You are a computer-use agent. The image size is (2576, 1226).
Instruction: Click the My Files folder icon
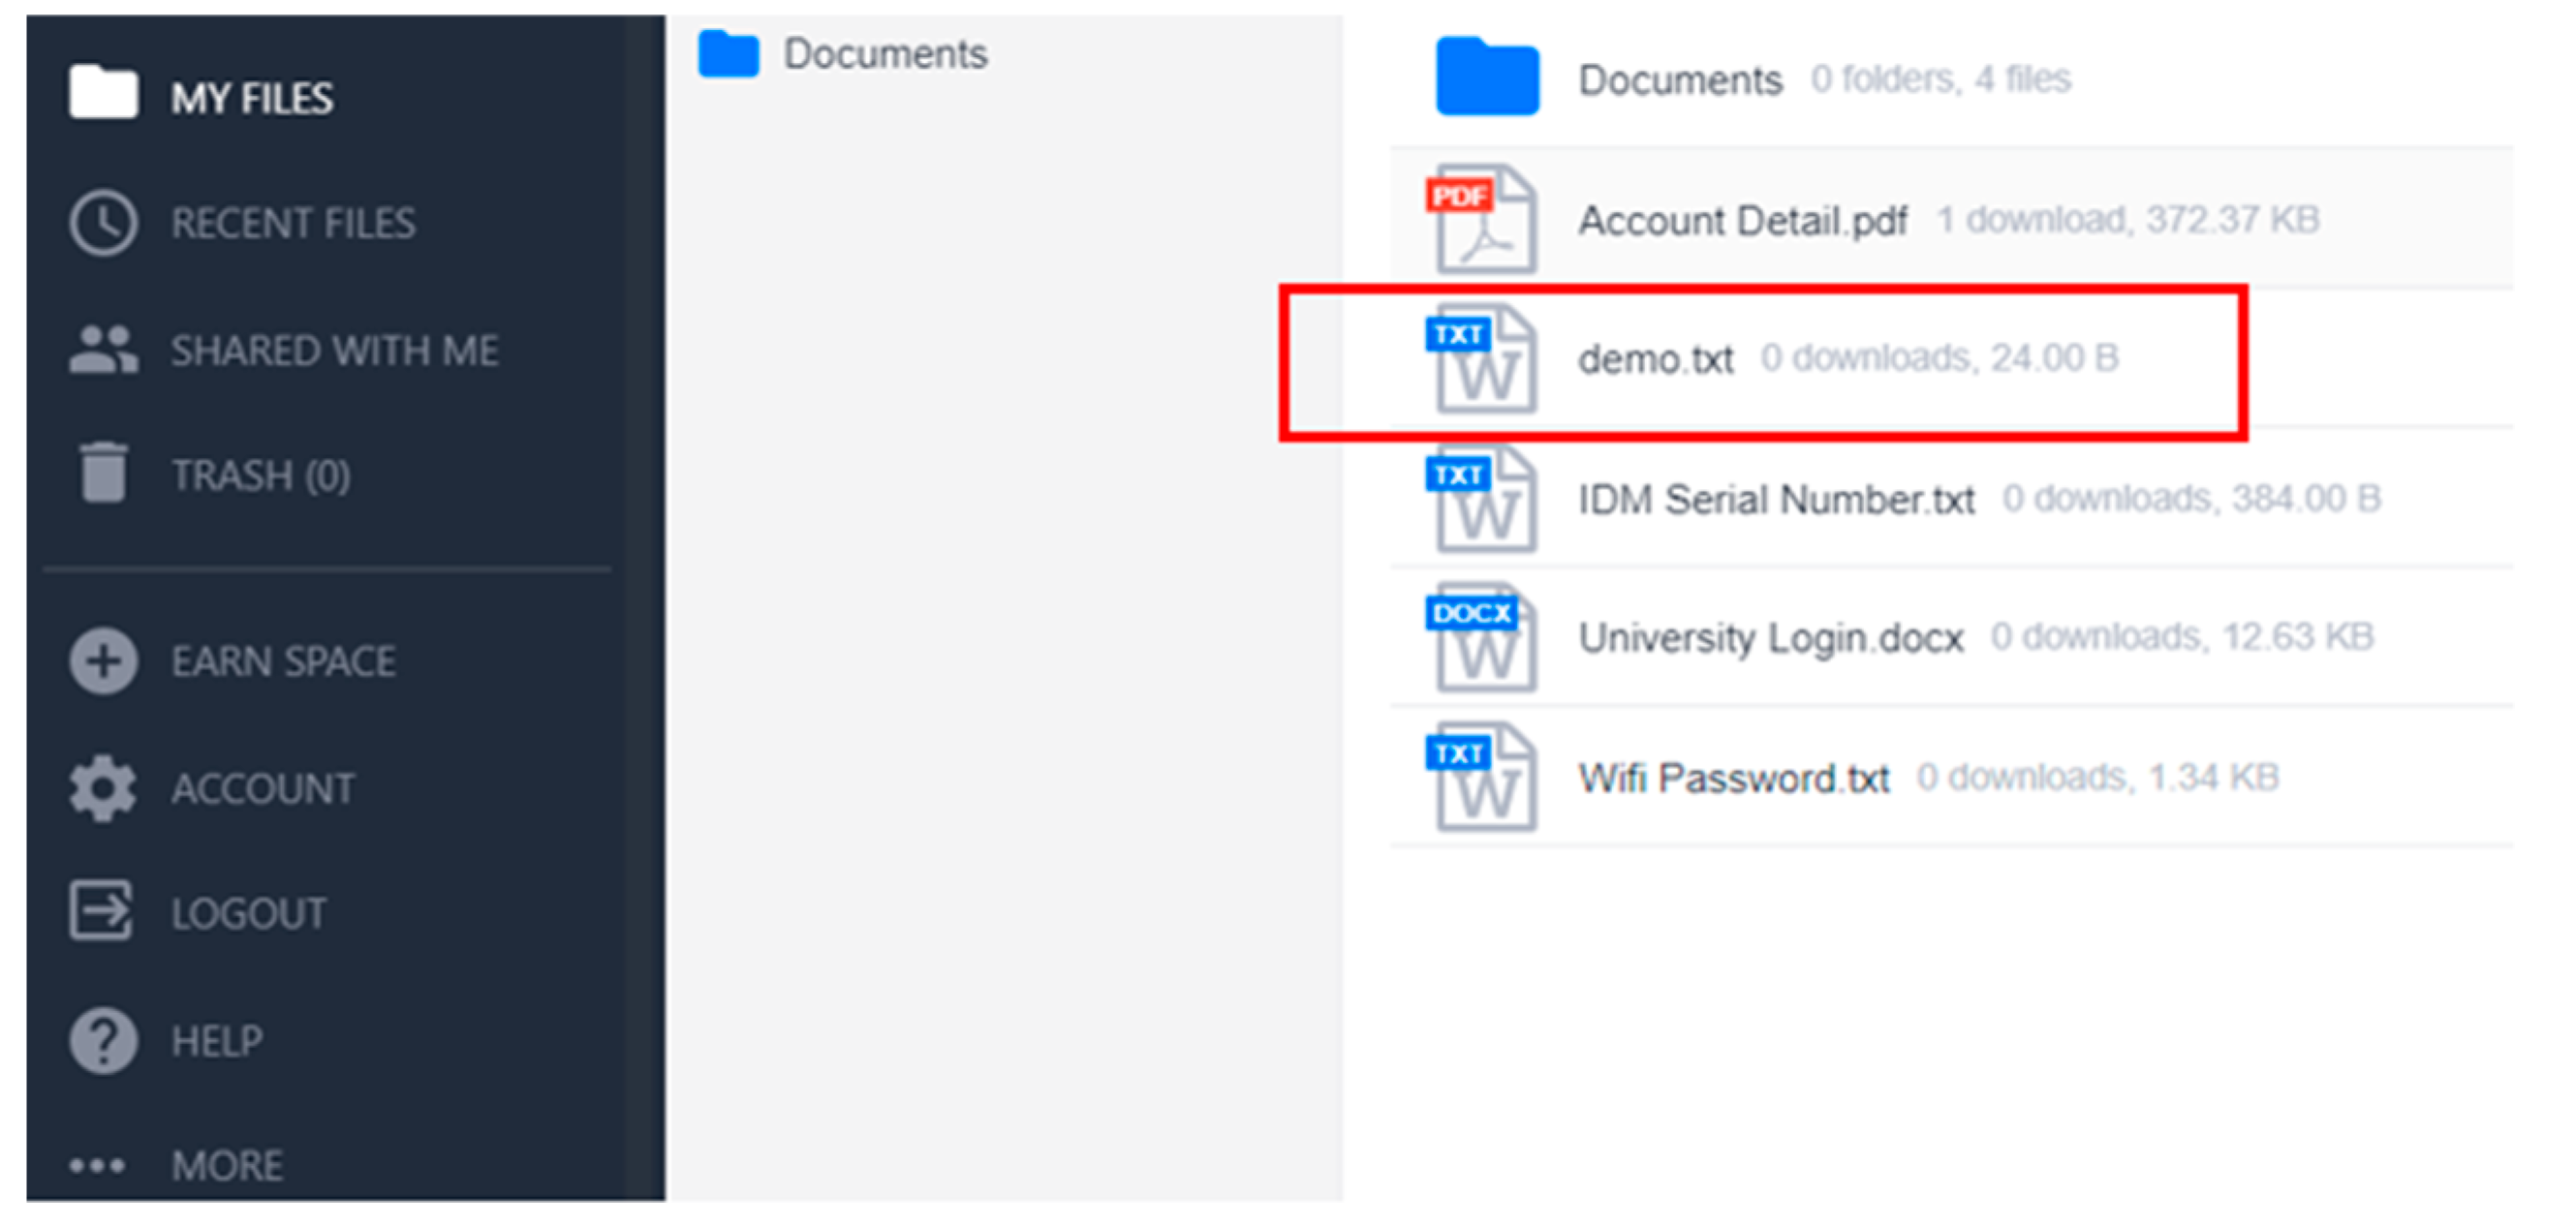[103, 93]
